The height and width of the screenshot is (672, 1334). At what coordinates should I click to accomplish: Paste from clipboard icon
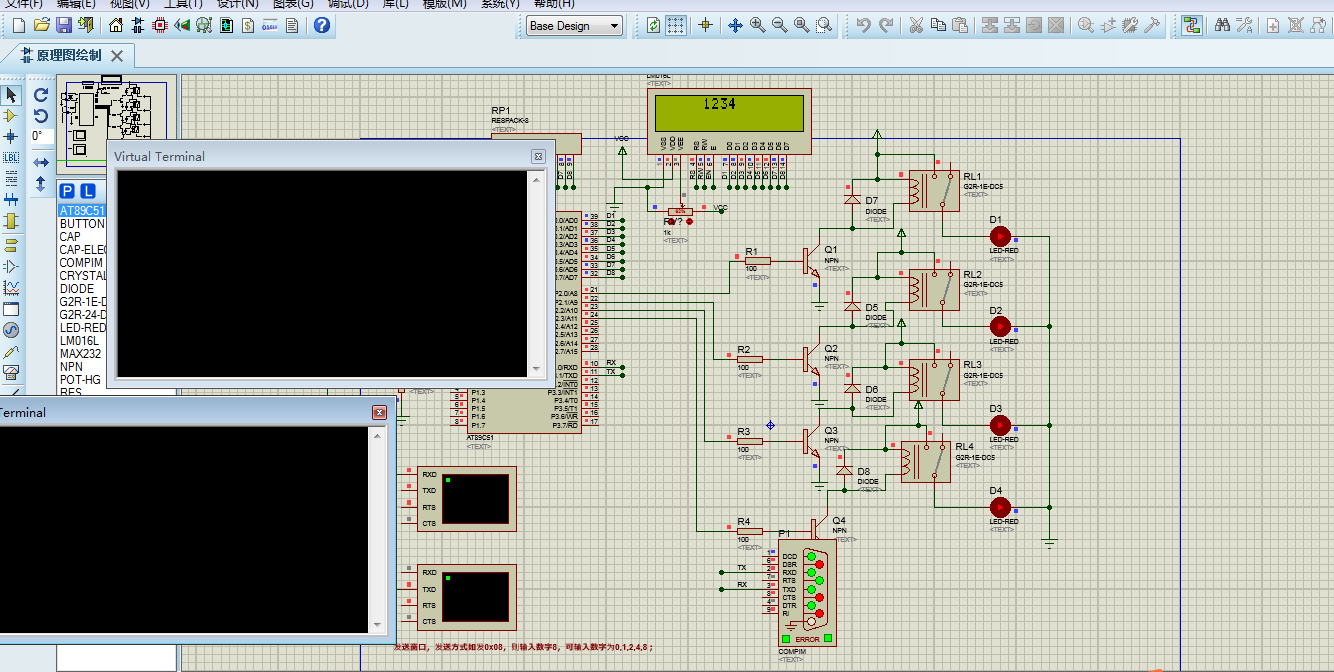tap(960, 25)
